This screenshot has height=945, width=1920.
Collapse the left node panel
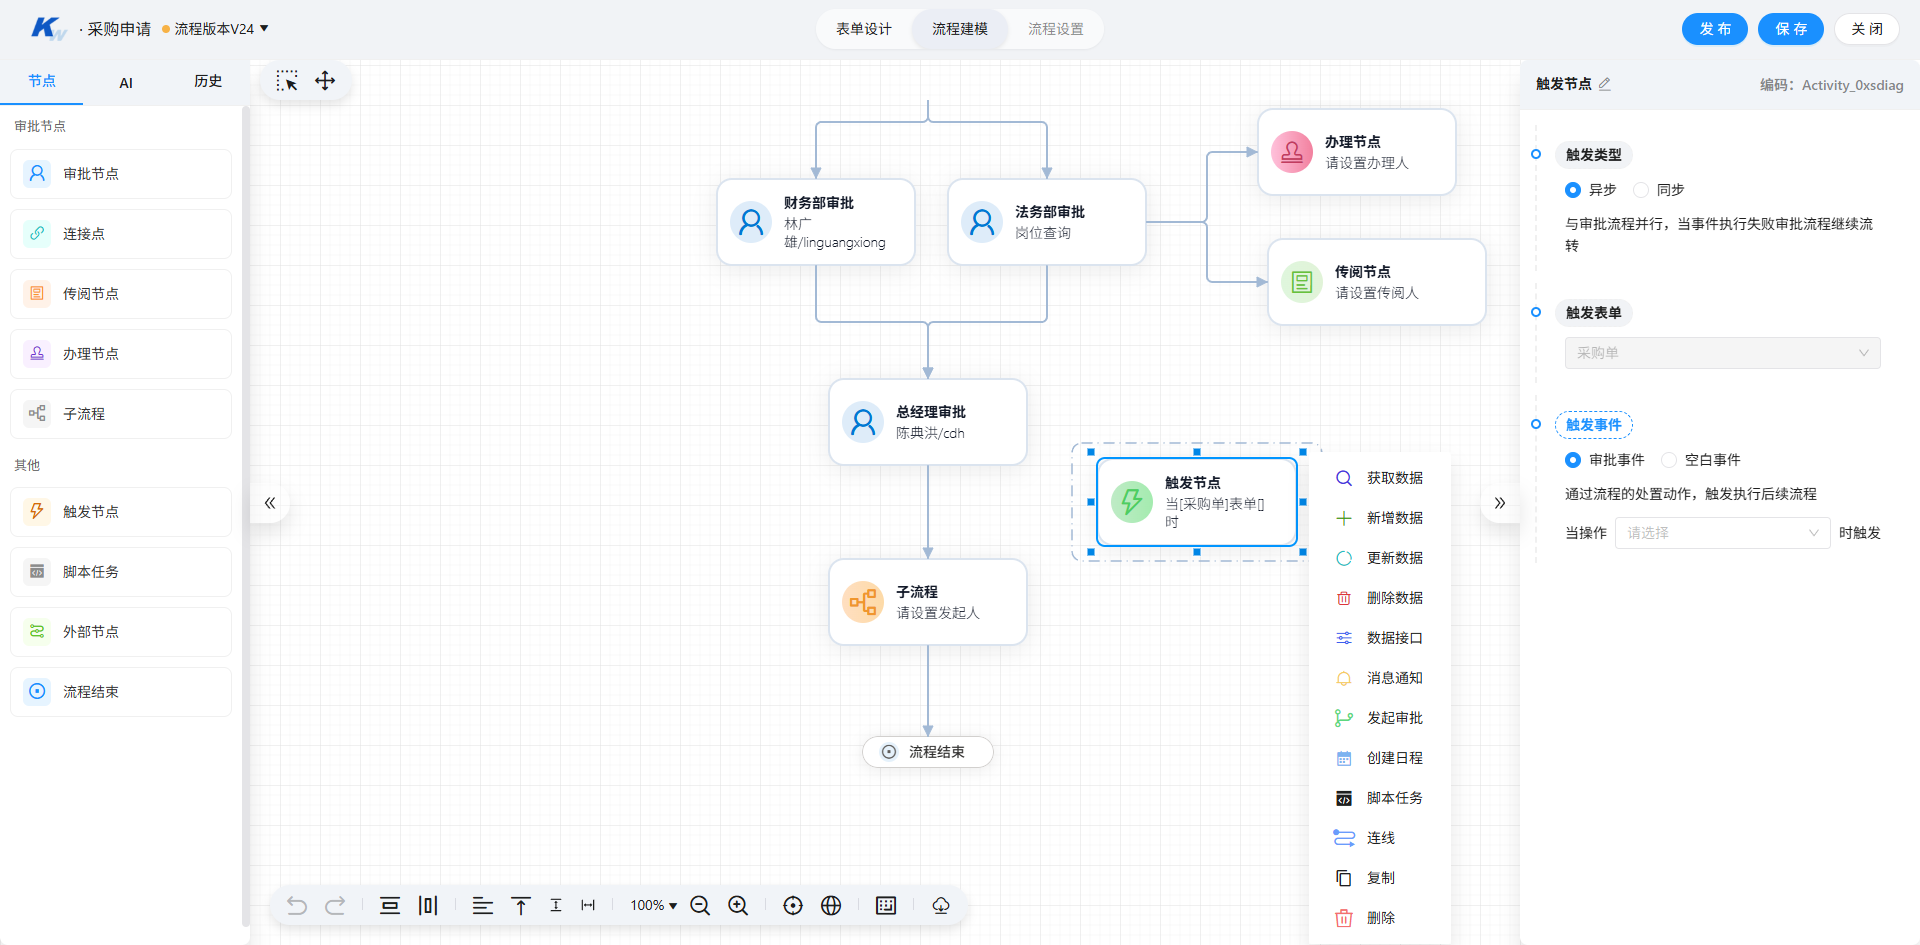pos(270,503)
